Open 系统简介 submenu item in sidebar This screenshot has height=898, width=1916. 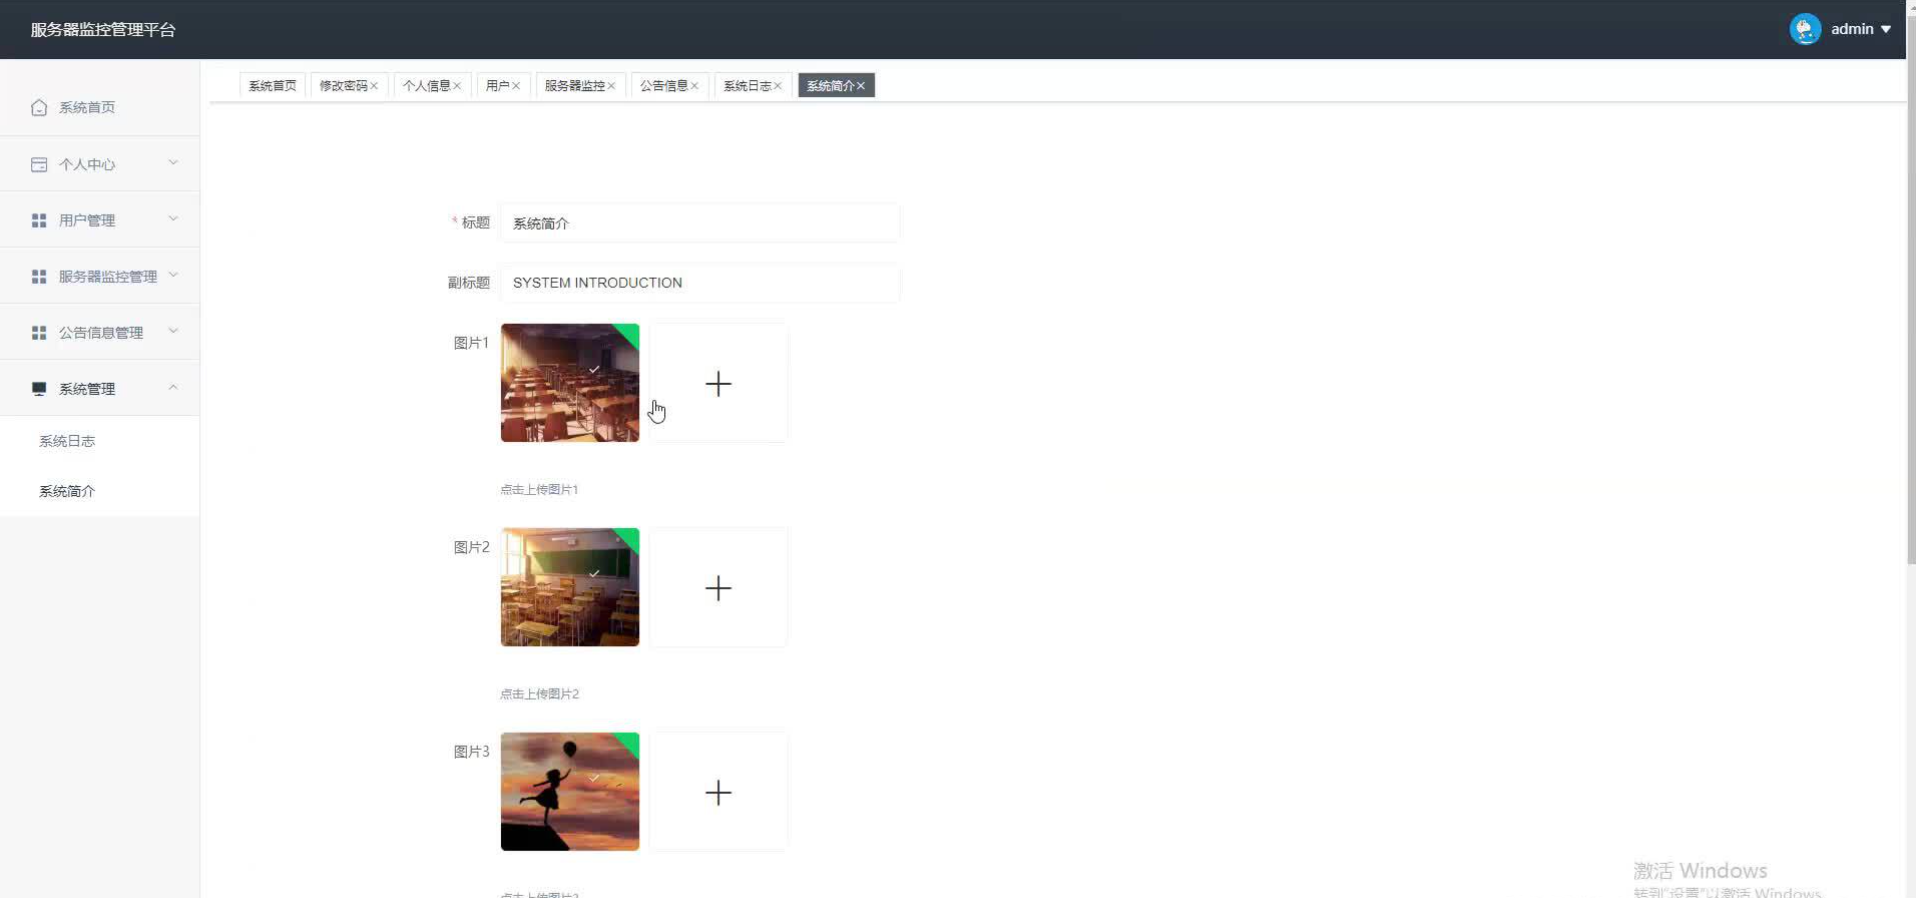(x=100, y=491)
